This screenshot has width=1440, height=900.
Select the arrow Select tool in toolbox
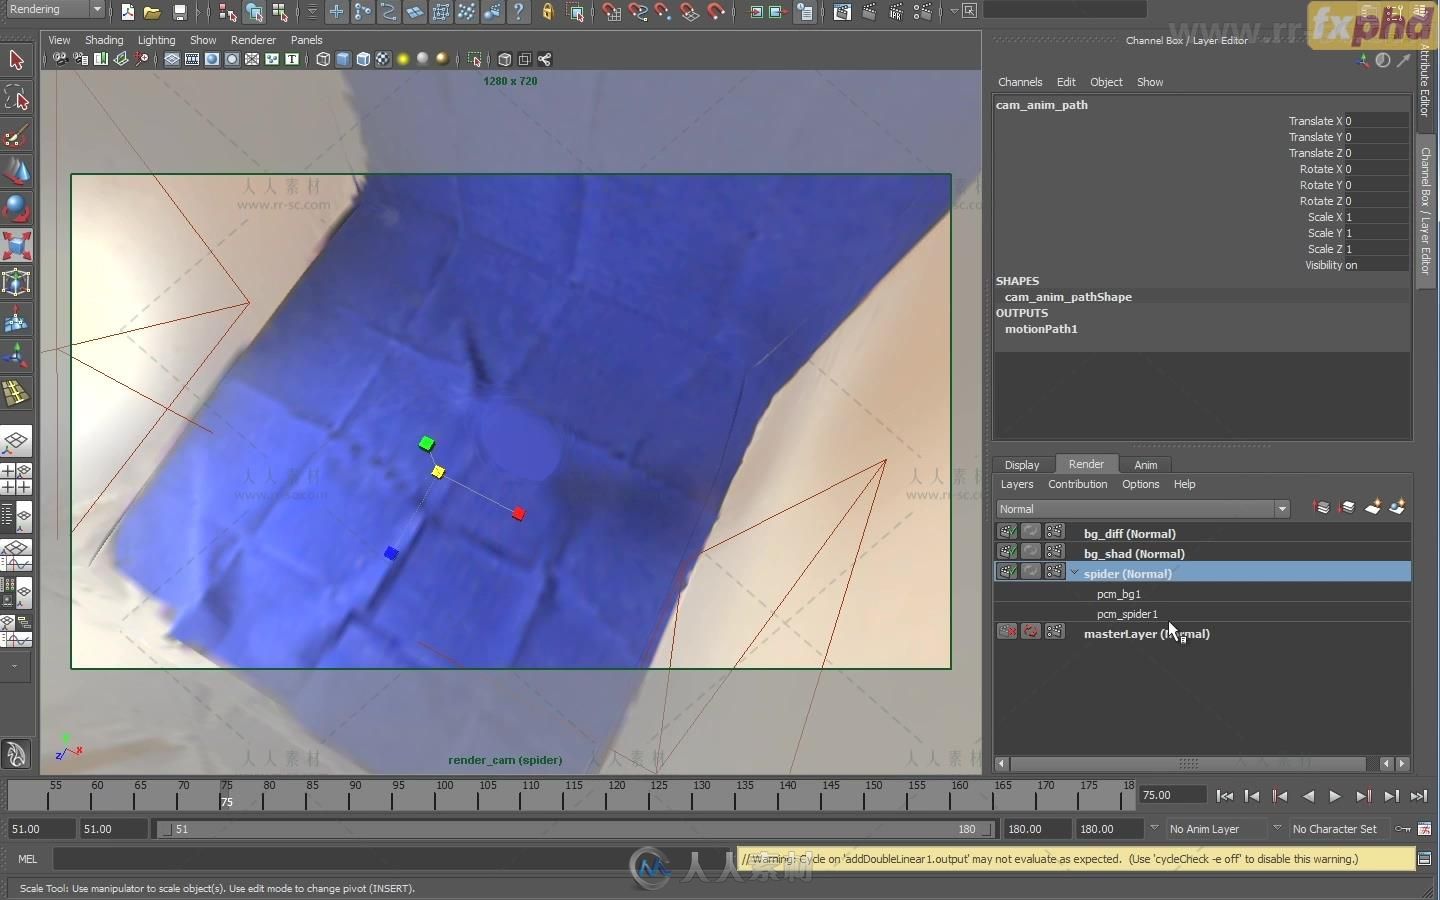[x=16, y=60]
